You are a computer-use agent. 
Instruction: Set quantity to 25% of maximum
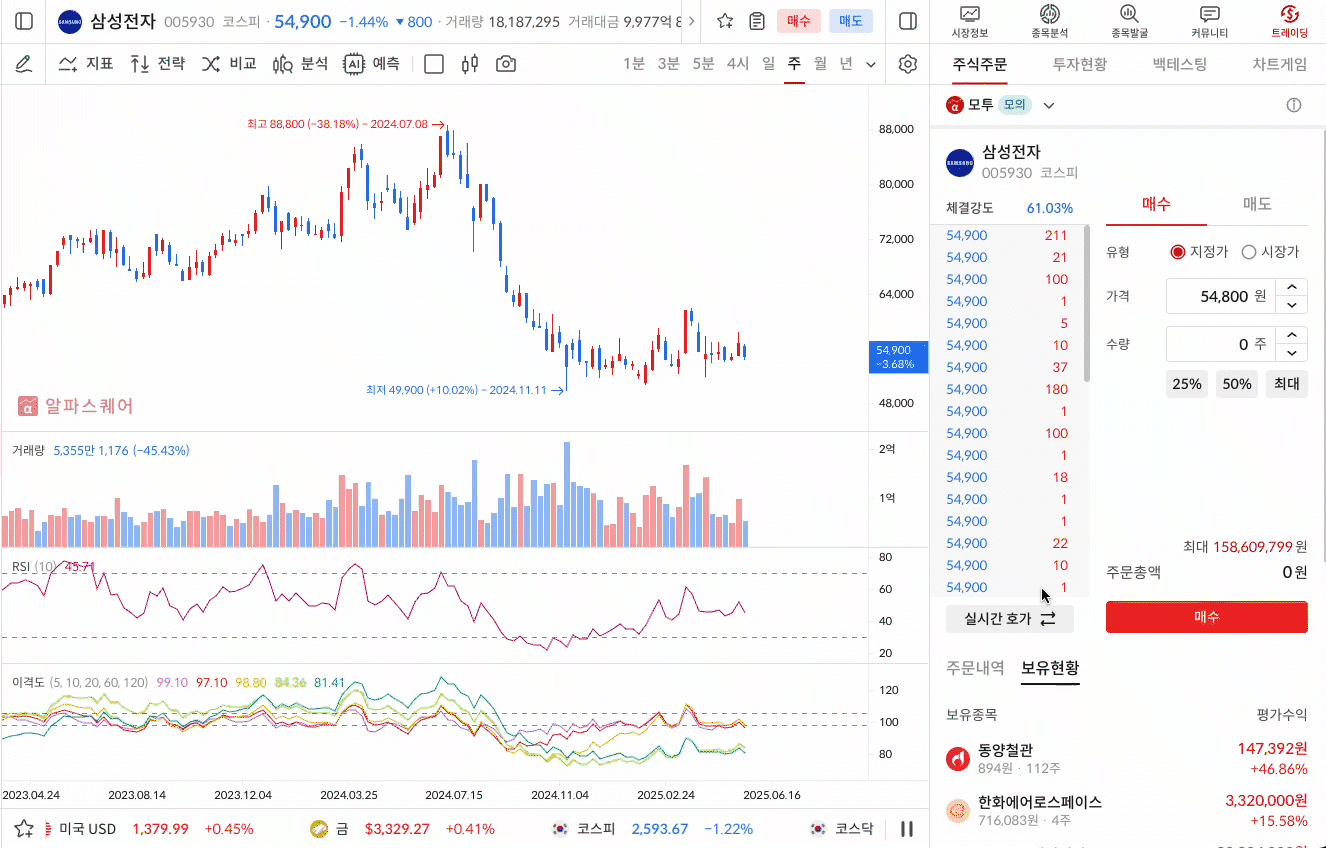(1187, 384)
